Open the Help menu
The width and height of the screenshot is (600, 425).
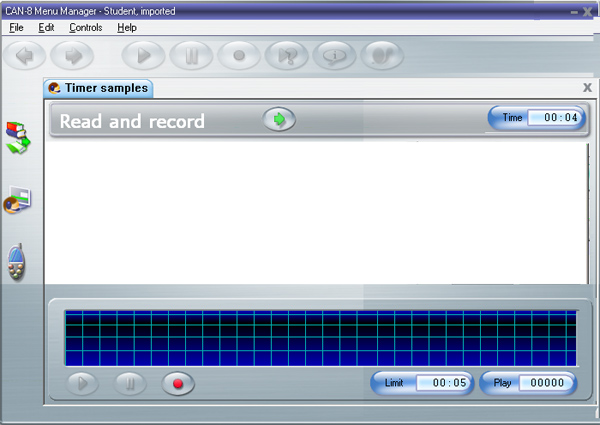click(127, 28)
